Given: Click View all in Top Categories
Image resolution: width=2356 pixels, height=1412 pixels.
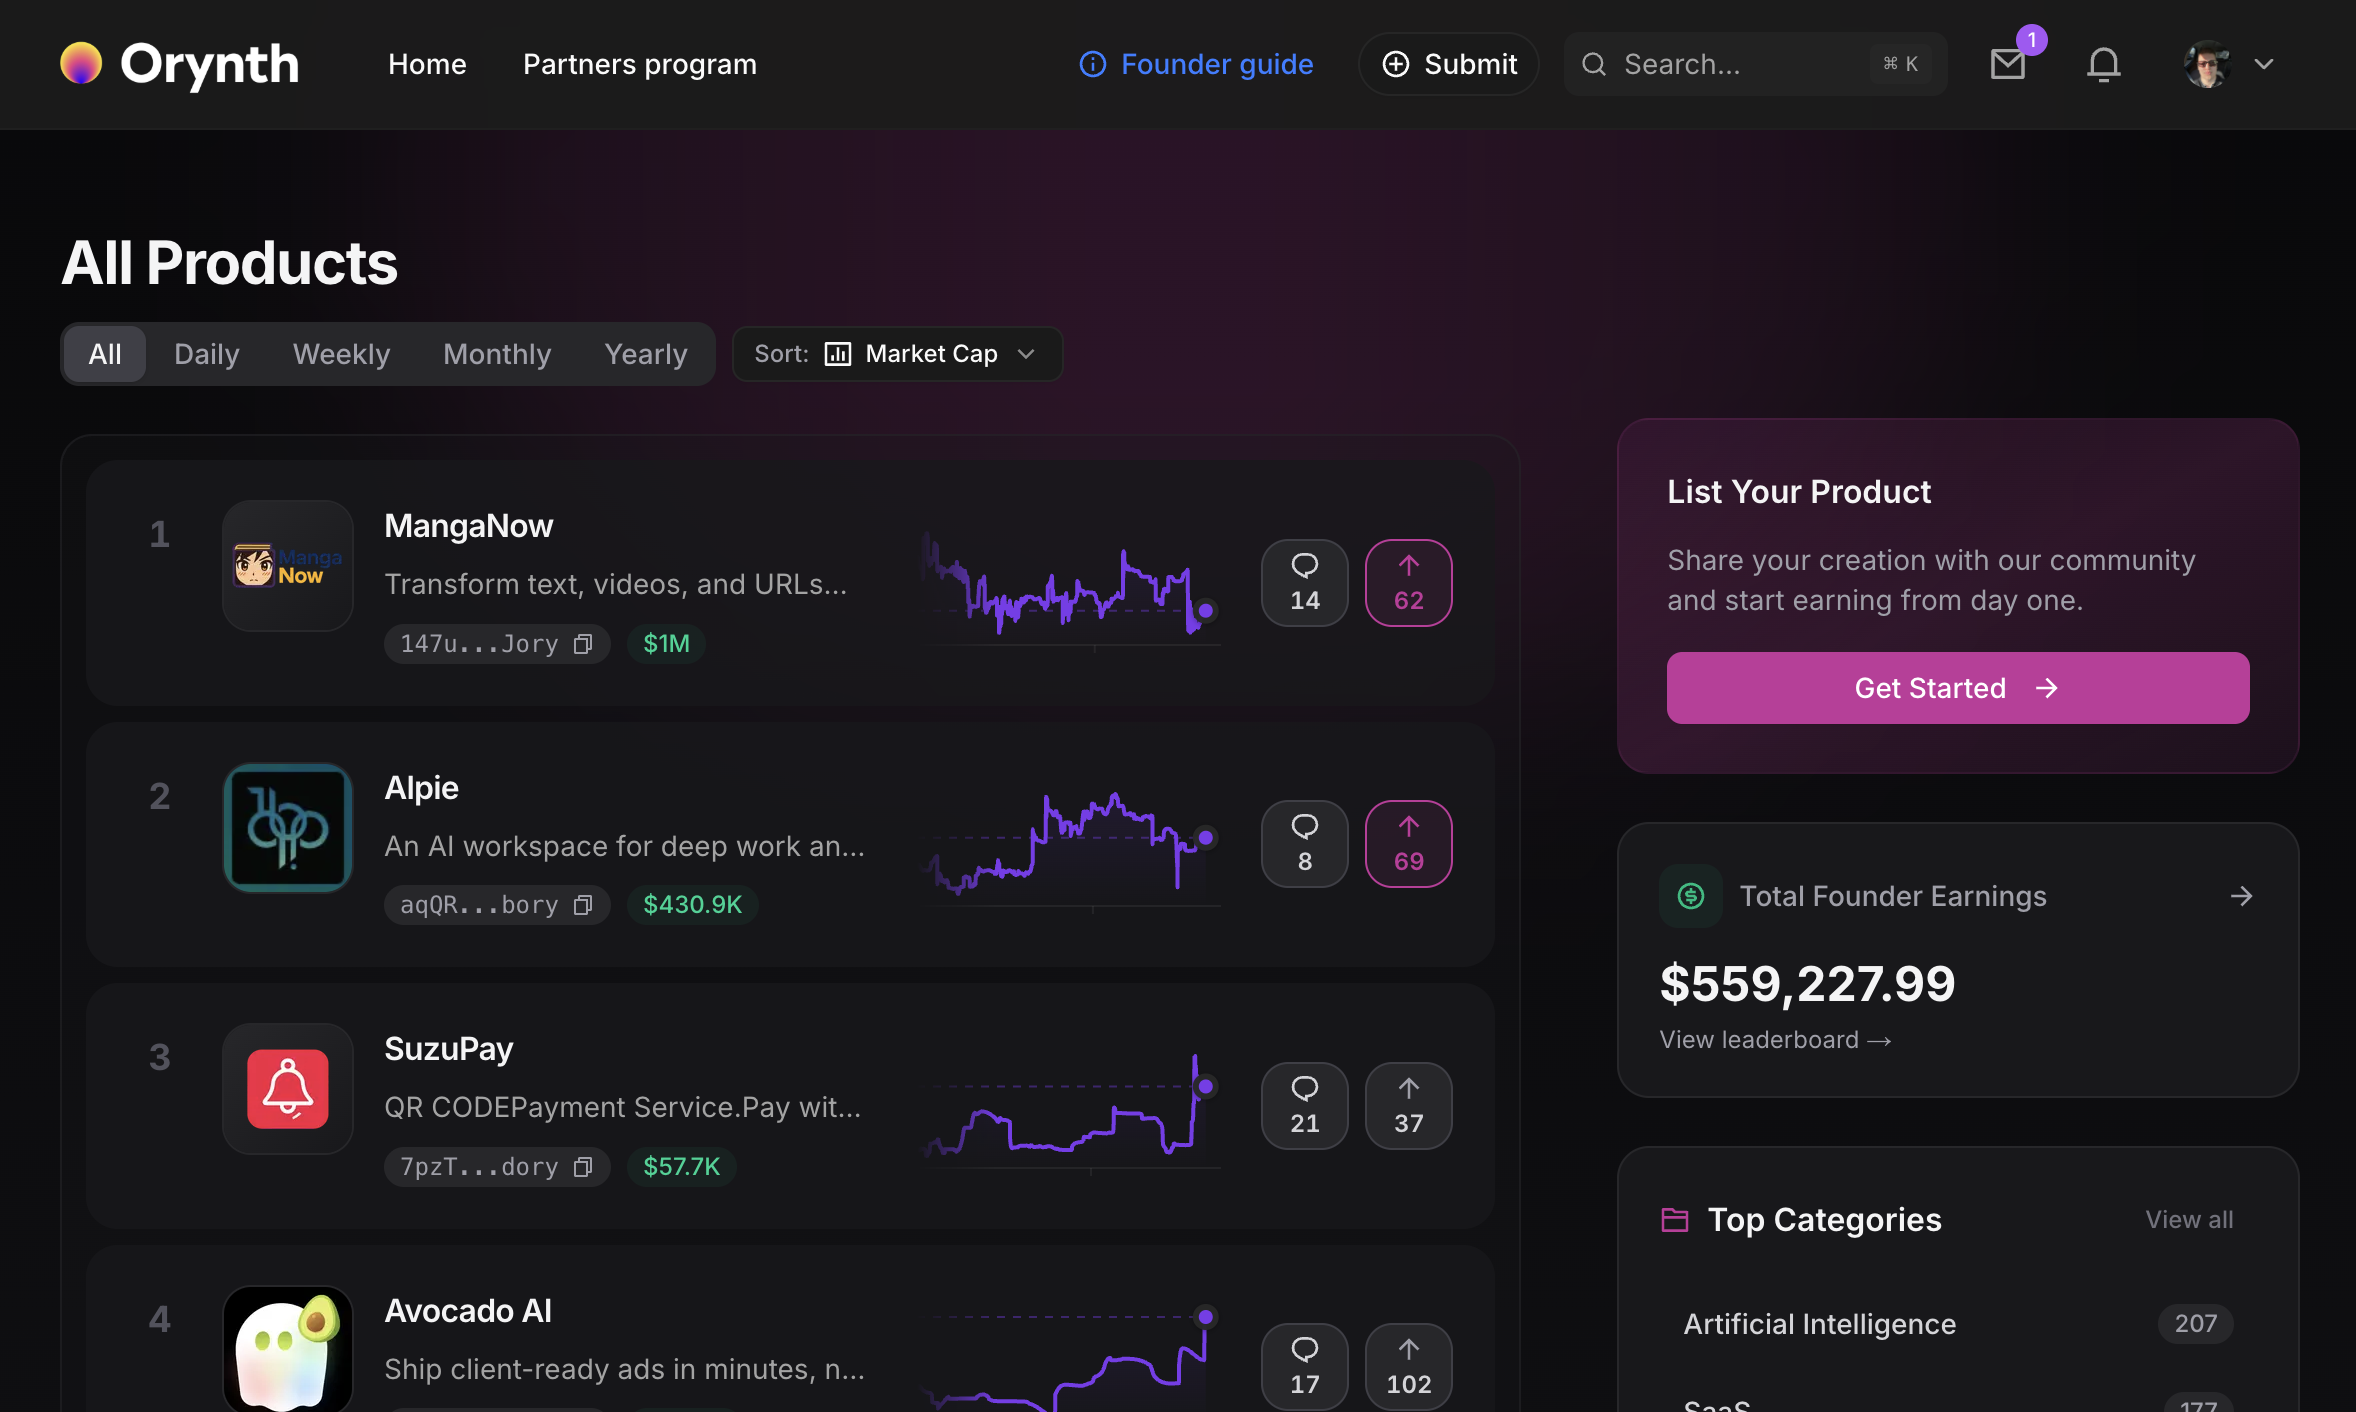Looking at the screenshot, I should tap(2189, 1220).
